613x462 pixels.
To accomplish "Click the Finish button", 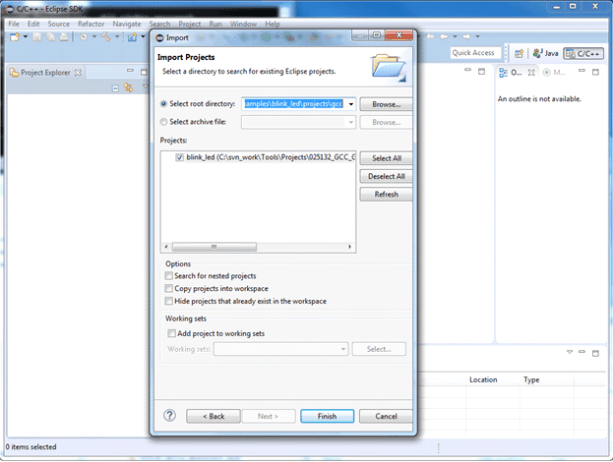I will coord(327,416).
